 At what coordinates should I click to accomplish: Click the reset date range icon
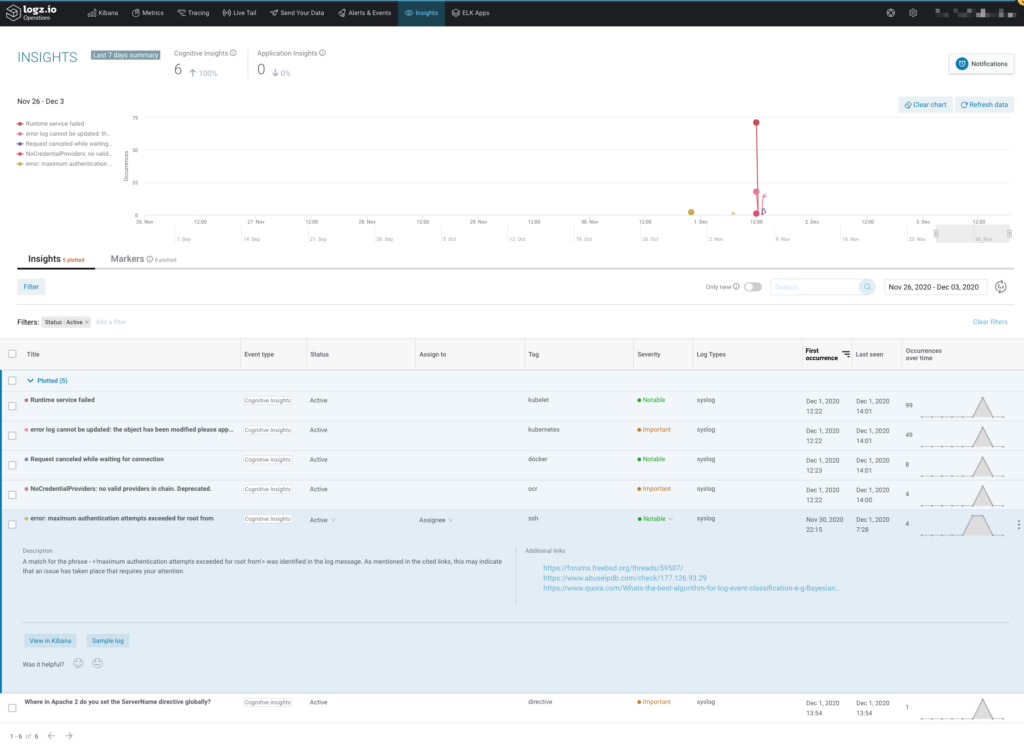tap(1000, 287)
